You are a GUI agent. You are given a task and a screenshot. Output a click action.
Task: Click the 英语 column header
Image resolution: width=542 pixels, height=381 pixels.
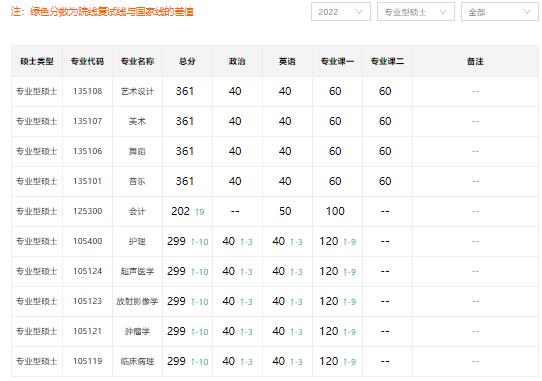point(287,62)
